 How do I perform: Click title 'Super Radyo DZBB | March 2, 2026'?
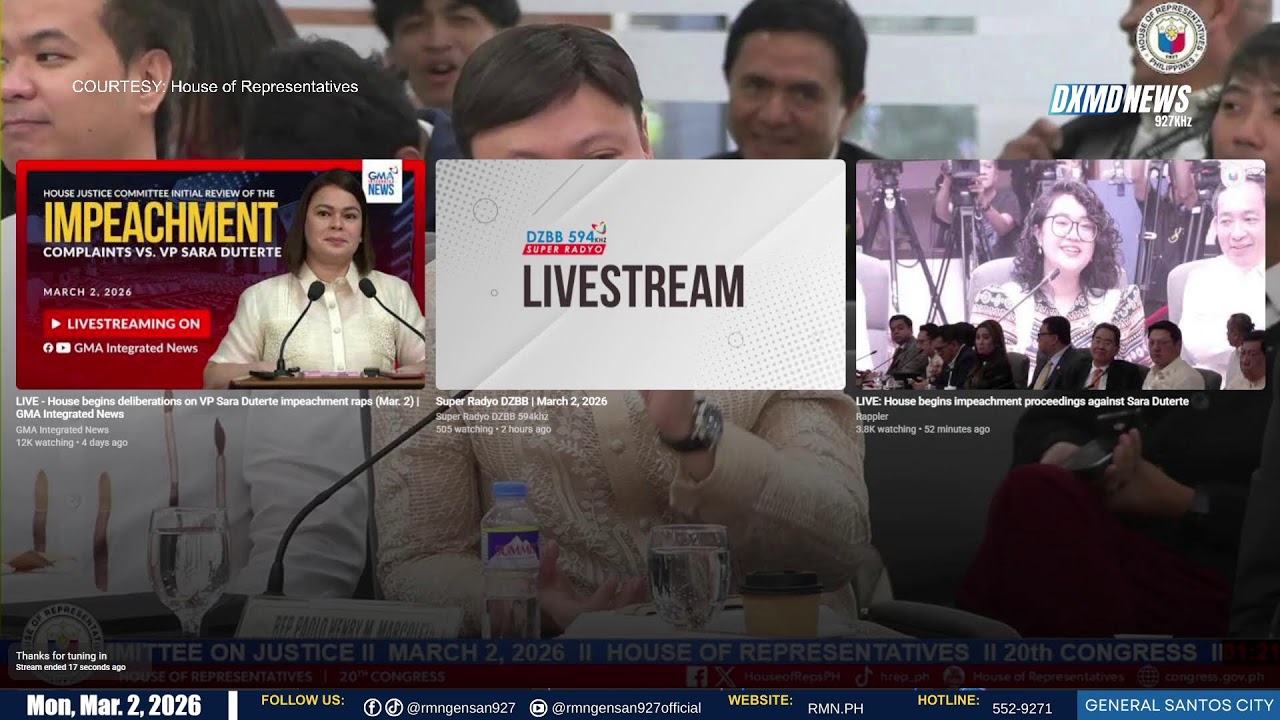click(x=521, y=401)
